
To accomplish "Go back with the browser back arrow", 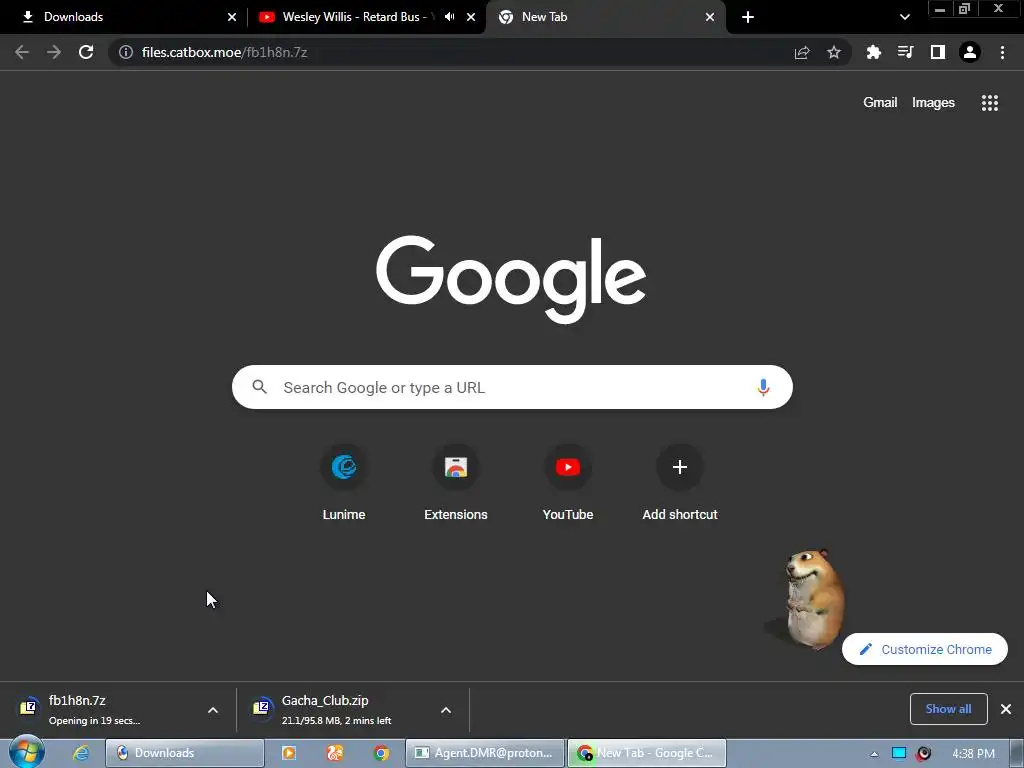I will [x=22, y=52].
